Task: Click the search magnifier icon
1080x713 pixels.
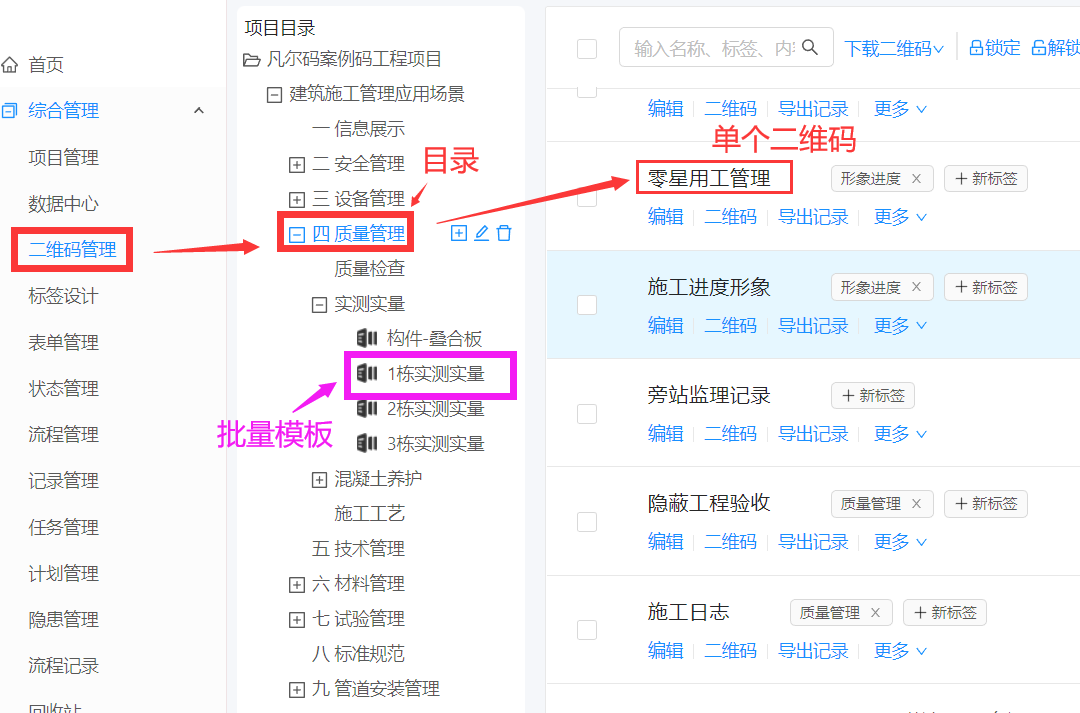Action: (x=811, y=48)
